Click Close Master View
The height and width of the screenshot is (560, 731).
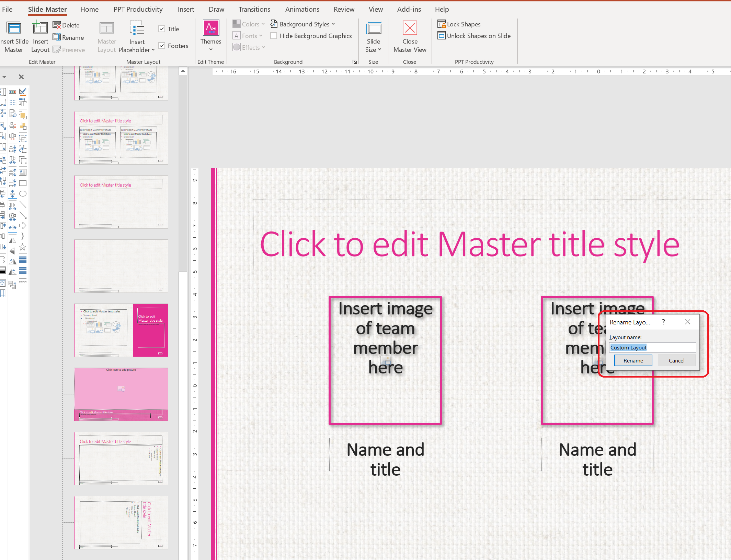tap(410, 37)
